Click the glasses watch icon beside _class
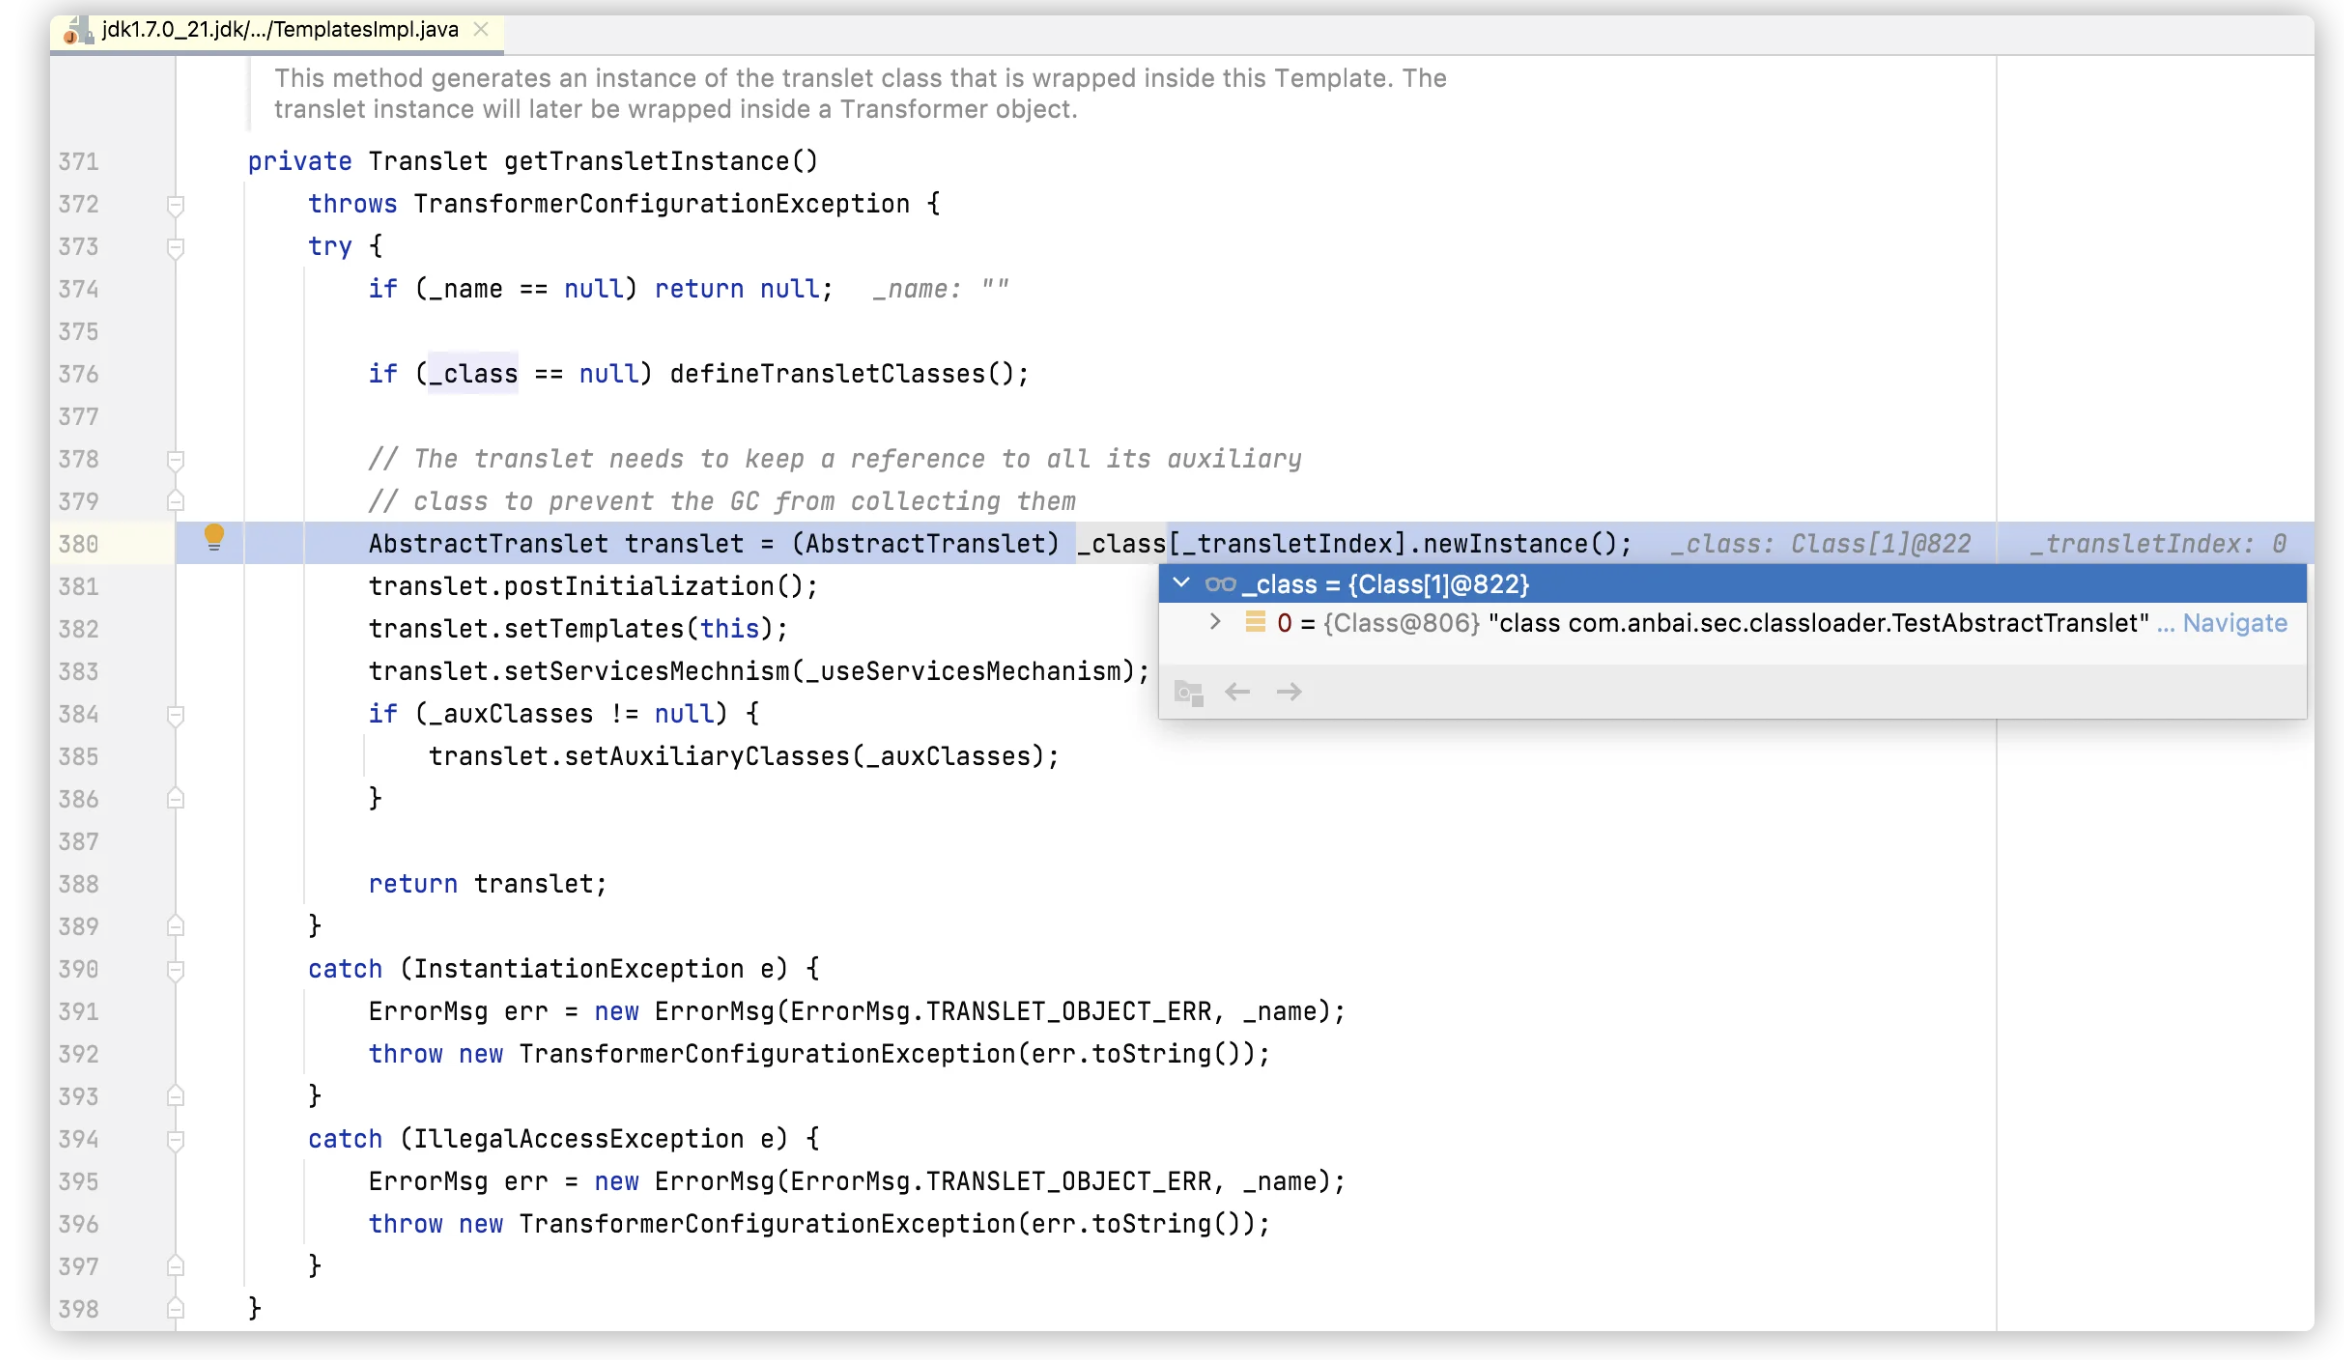Image resolution: width=2344 pixels, height=1360 pixels. (x=1220, y=584)
